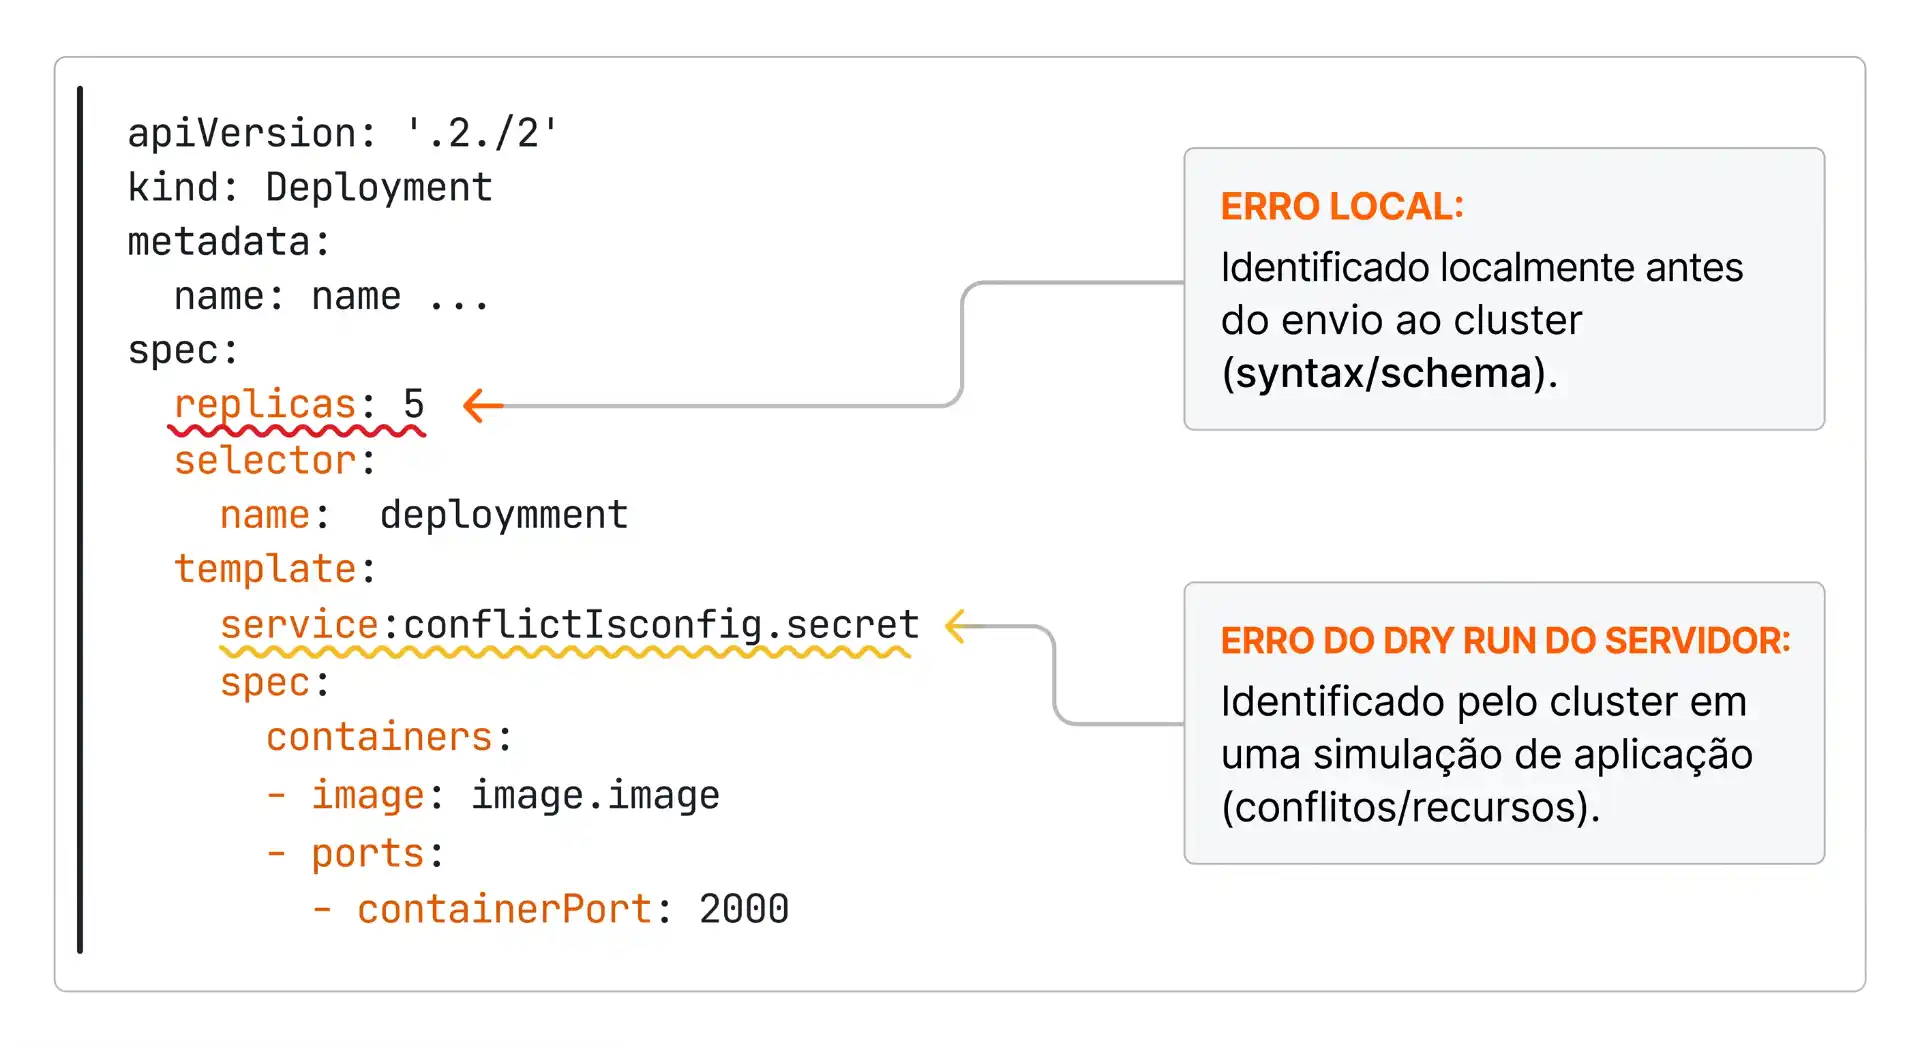
Task: Click the 'ERRO LOCAL:' heading
Action: click(1342, 206)
